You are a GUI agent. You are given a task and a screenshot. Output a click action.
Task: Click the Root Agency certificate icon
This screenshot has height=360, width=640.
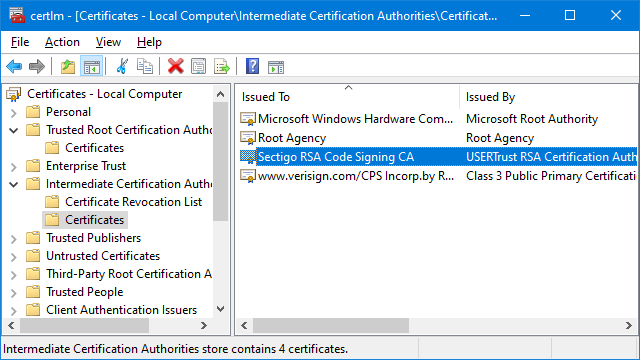[x=247, y=138]
